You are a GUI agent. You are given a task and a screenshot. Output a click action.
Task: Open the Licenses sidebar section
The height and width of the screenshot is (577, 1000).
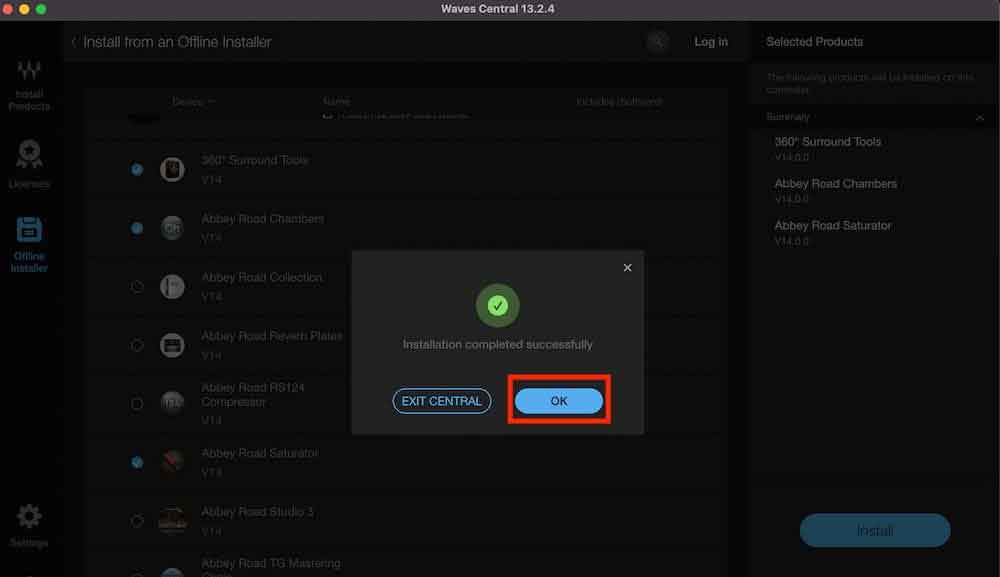pos(29,164)
